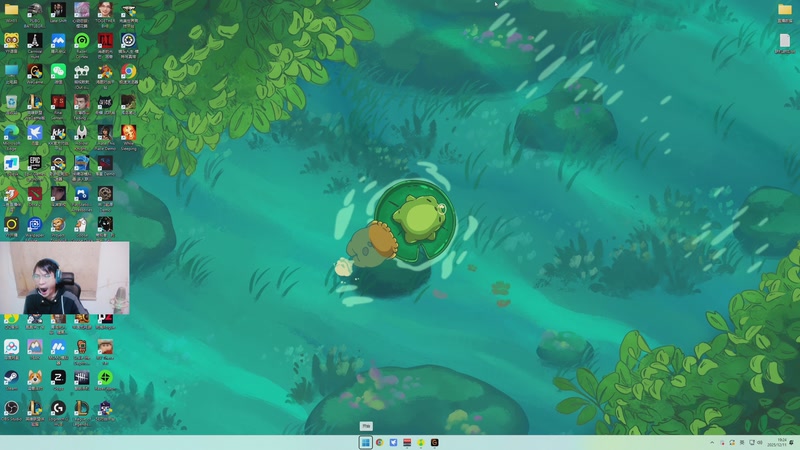Viewport: 800px width, 450px height.
Task: Launch the Wallpaper Engine shortcut
Action: [x=35, y=224]
